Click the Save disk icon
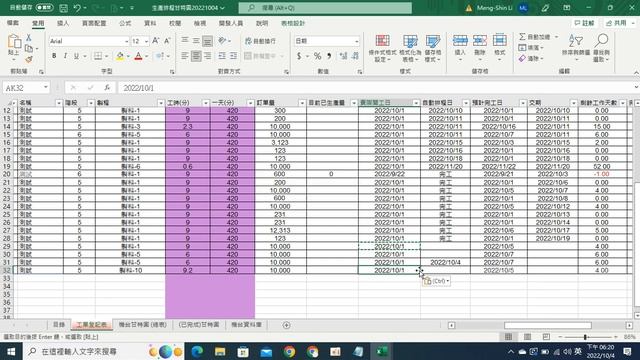 [x=64, y=8]
